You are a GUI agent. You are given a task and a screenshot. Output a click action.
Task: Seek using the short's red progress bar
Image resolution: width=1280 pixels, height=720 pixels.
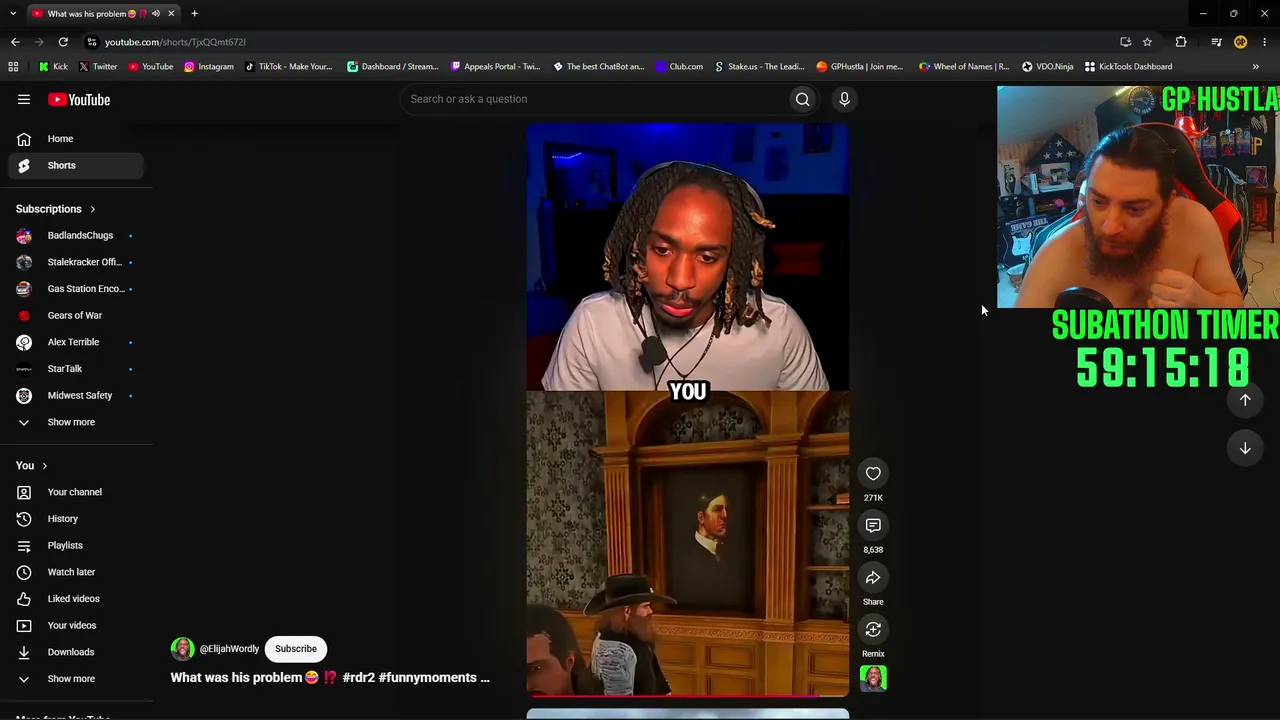(x=688, y=695)
